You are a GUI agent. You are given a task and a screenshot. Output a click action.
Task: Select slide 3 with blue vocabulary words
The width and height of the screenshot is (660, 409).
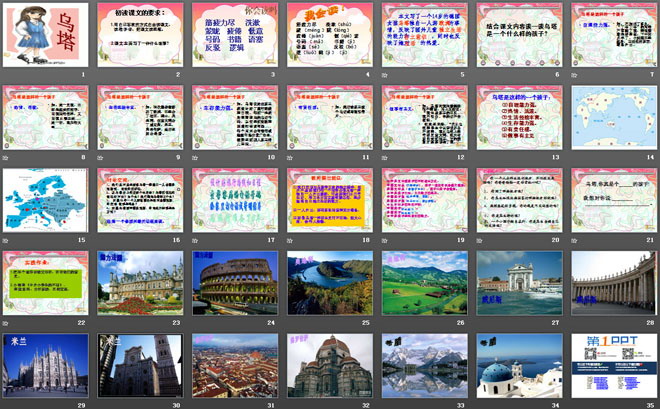click(x=235, y=35)
